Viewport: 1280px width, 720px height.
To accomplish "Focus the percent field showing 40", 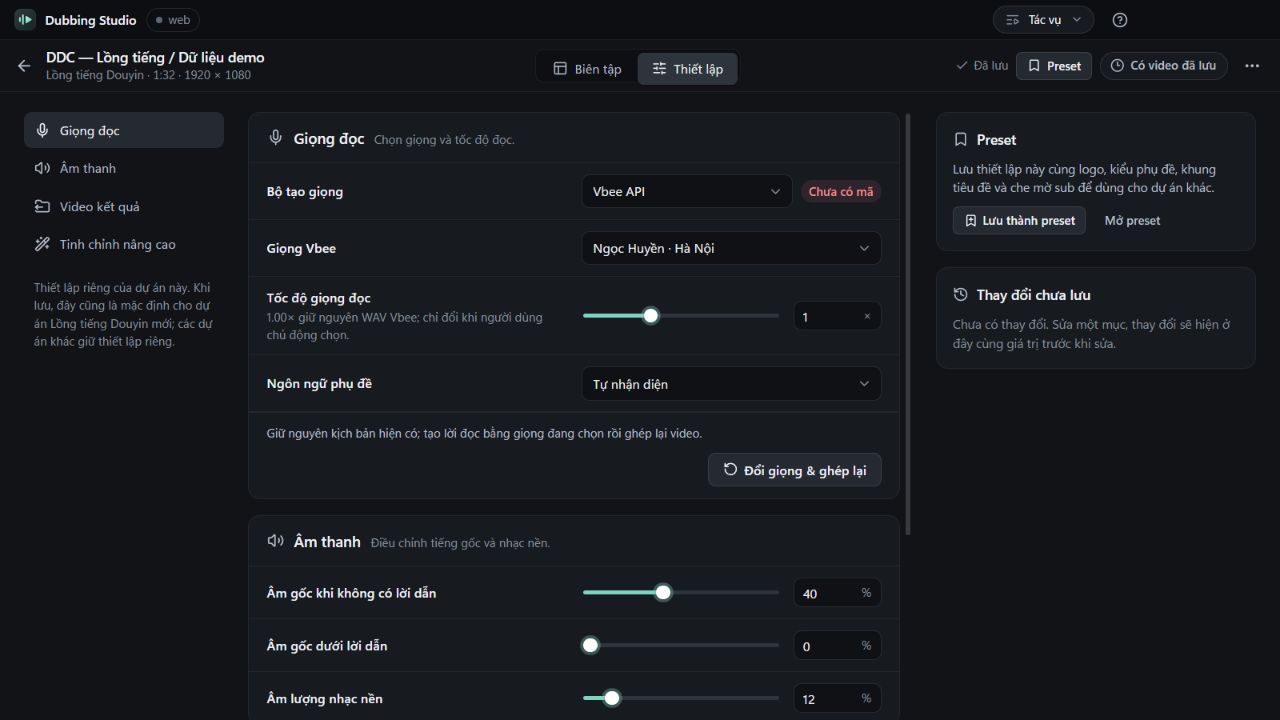I will (837, 593).
